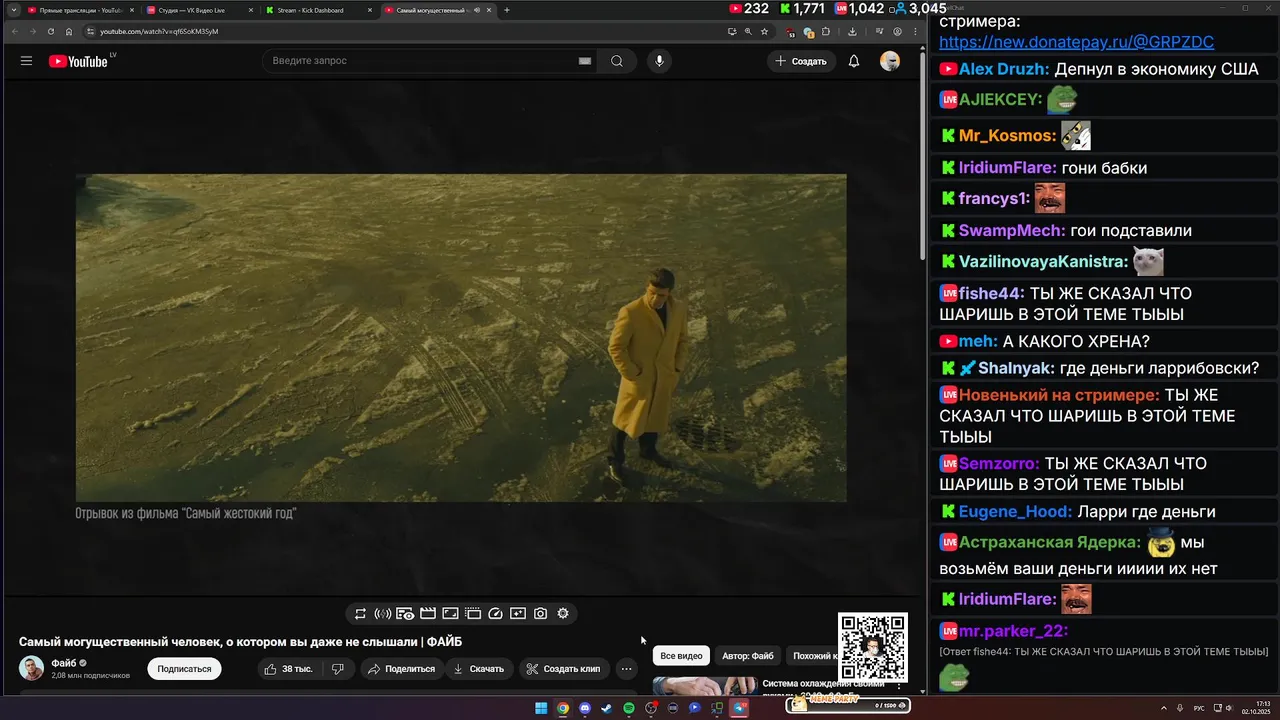This screenshot has width=1280, height=720.
Task: Open the РУС language indicator
Action: point(1199,708)
